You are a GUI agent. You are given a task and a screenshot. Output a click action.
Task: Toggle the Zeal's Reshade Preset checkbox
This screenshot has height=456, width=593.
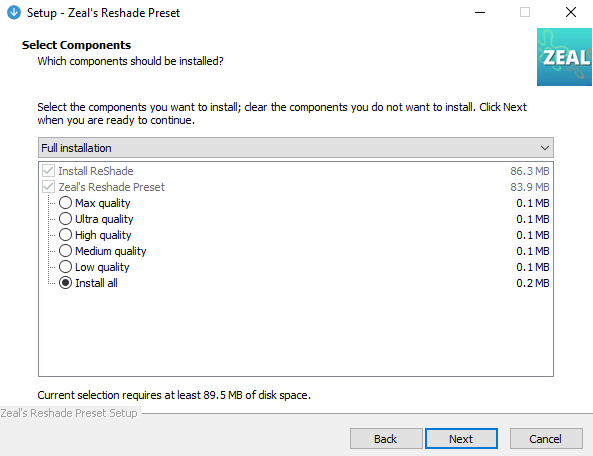tap(48, 187)
